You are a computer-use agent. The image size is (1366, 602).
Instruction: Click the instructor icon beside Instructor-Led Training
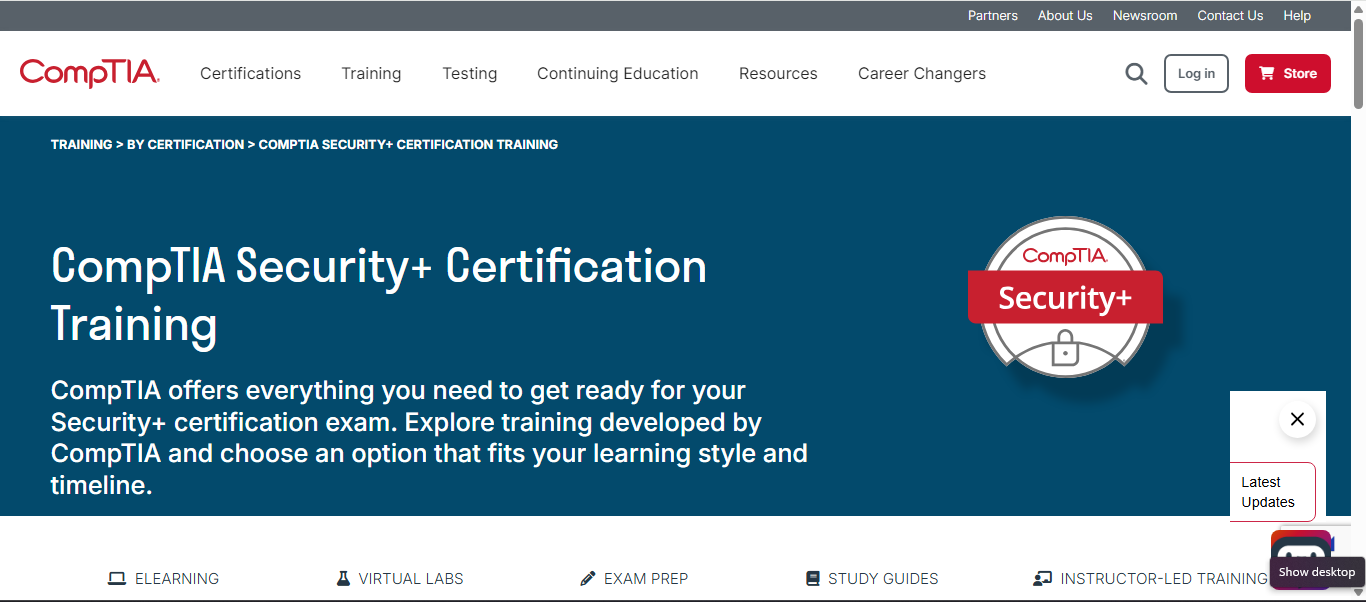click(1043, 578)
